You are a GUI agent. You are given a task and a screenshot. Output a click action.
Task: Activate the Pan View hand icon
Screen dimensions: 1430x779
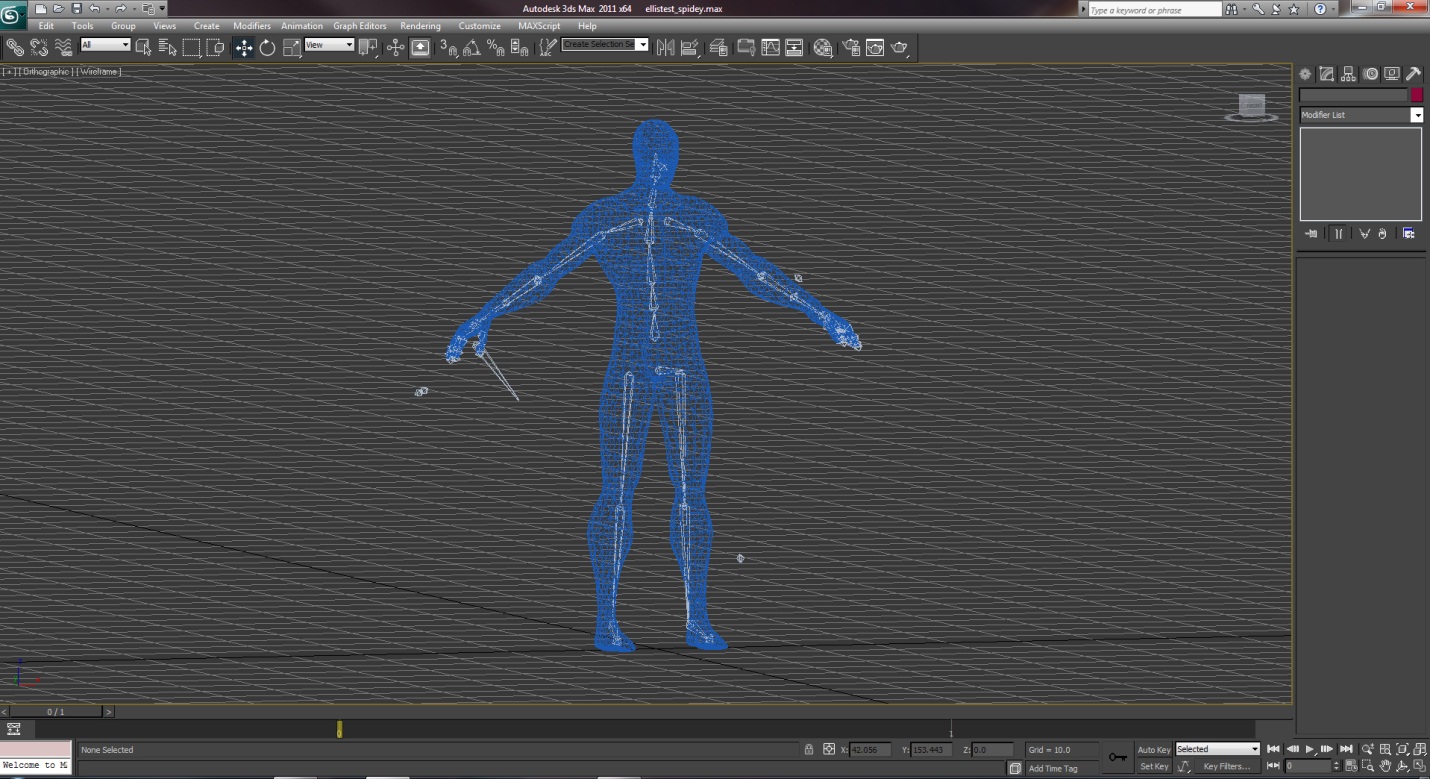tap(1385, 766)
